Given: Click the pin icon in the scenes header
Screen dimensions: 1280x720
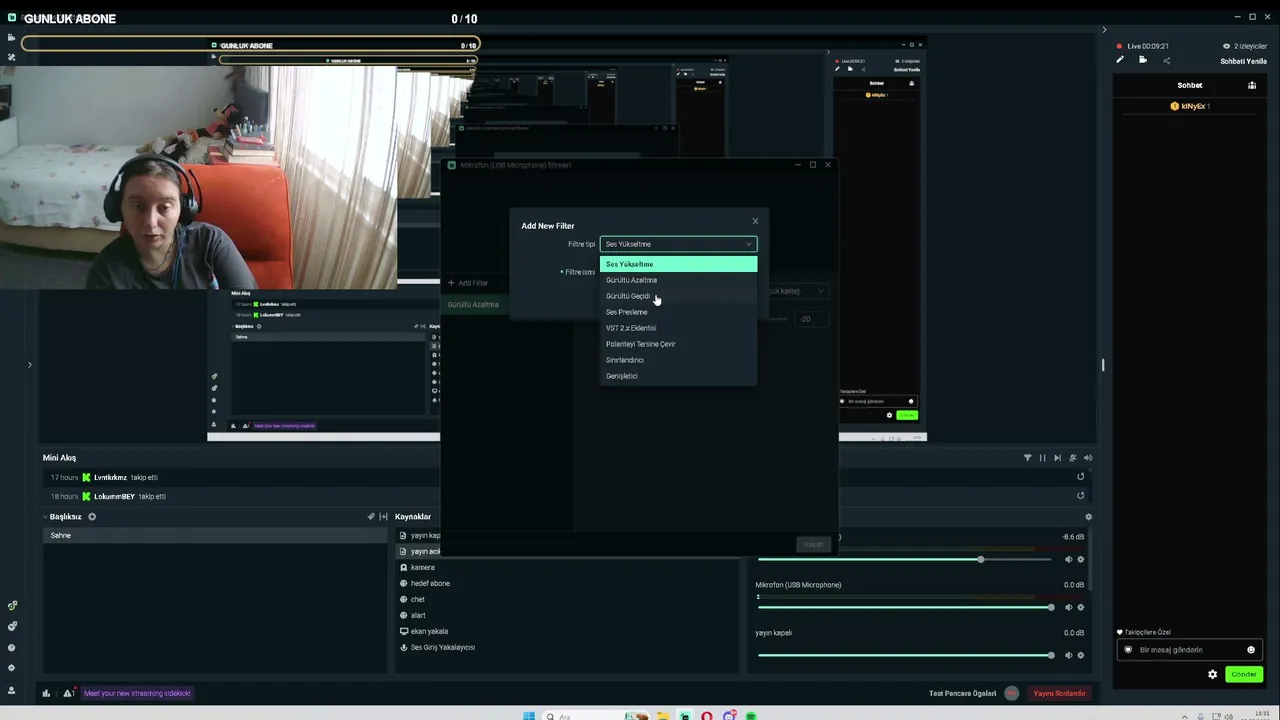Looking at the screenshot, I should pos(371,517).
